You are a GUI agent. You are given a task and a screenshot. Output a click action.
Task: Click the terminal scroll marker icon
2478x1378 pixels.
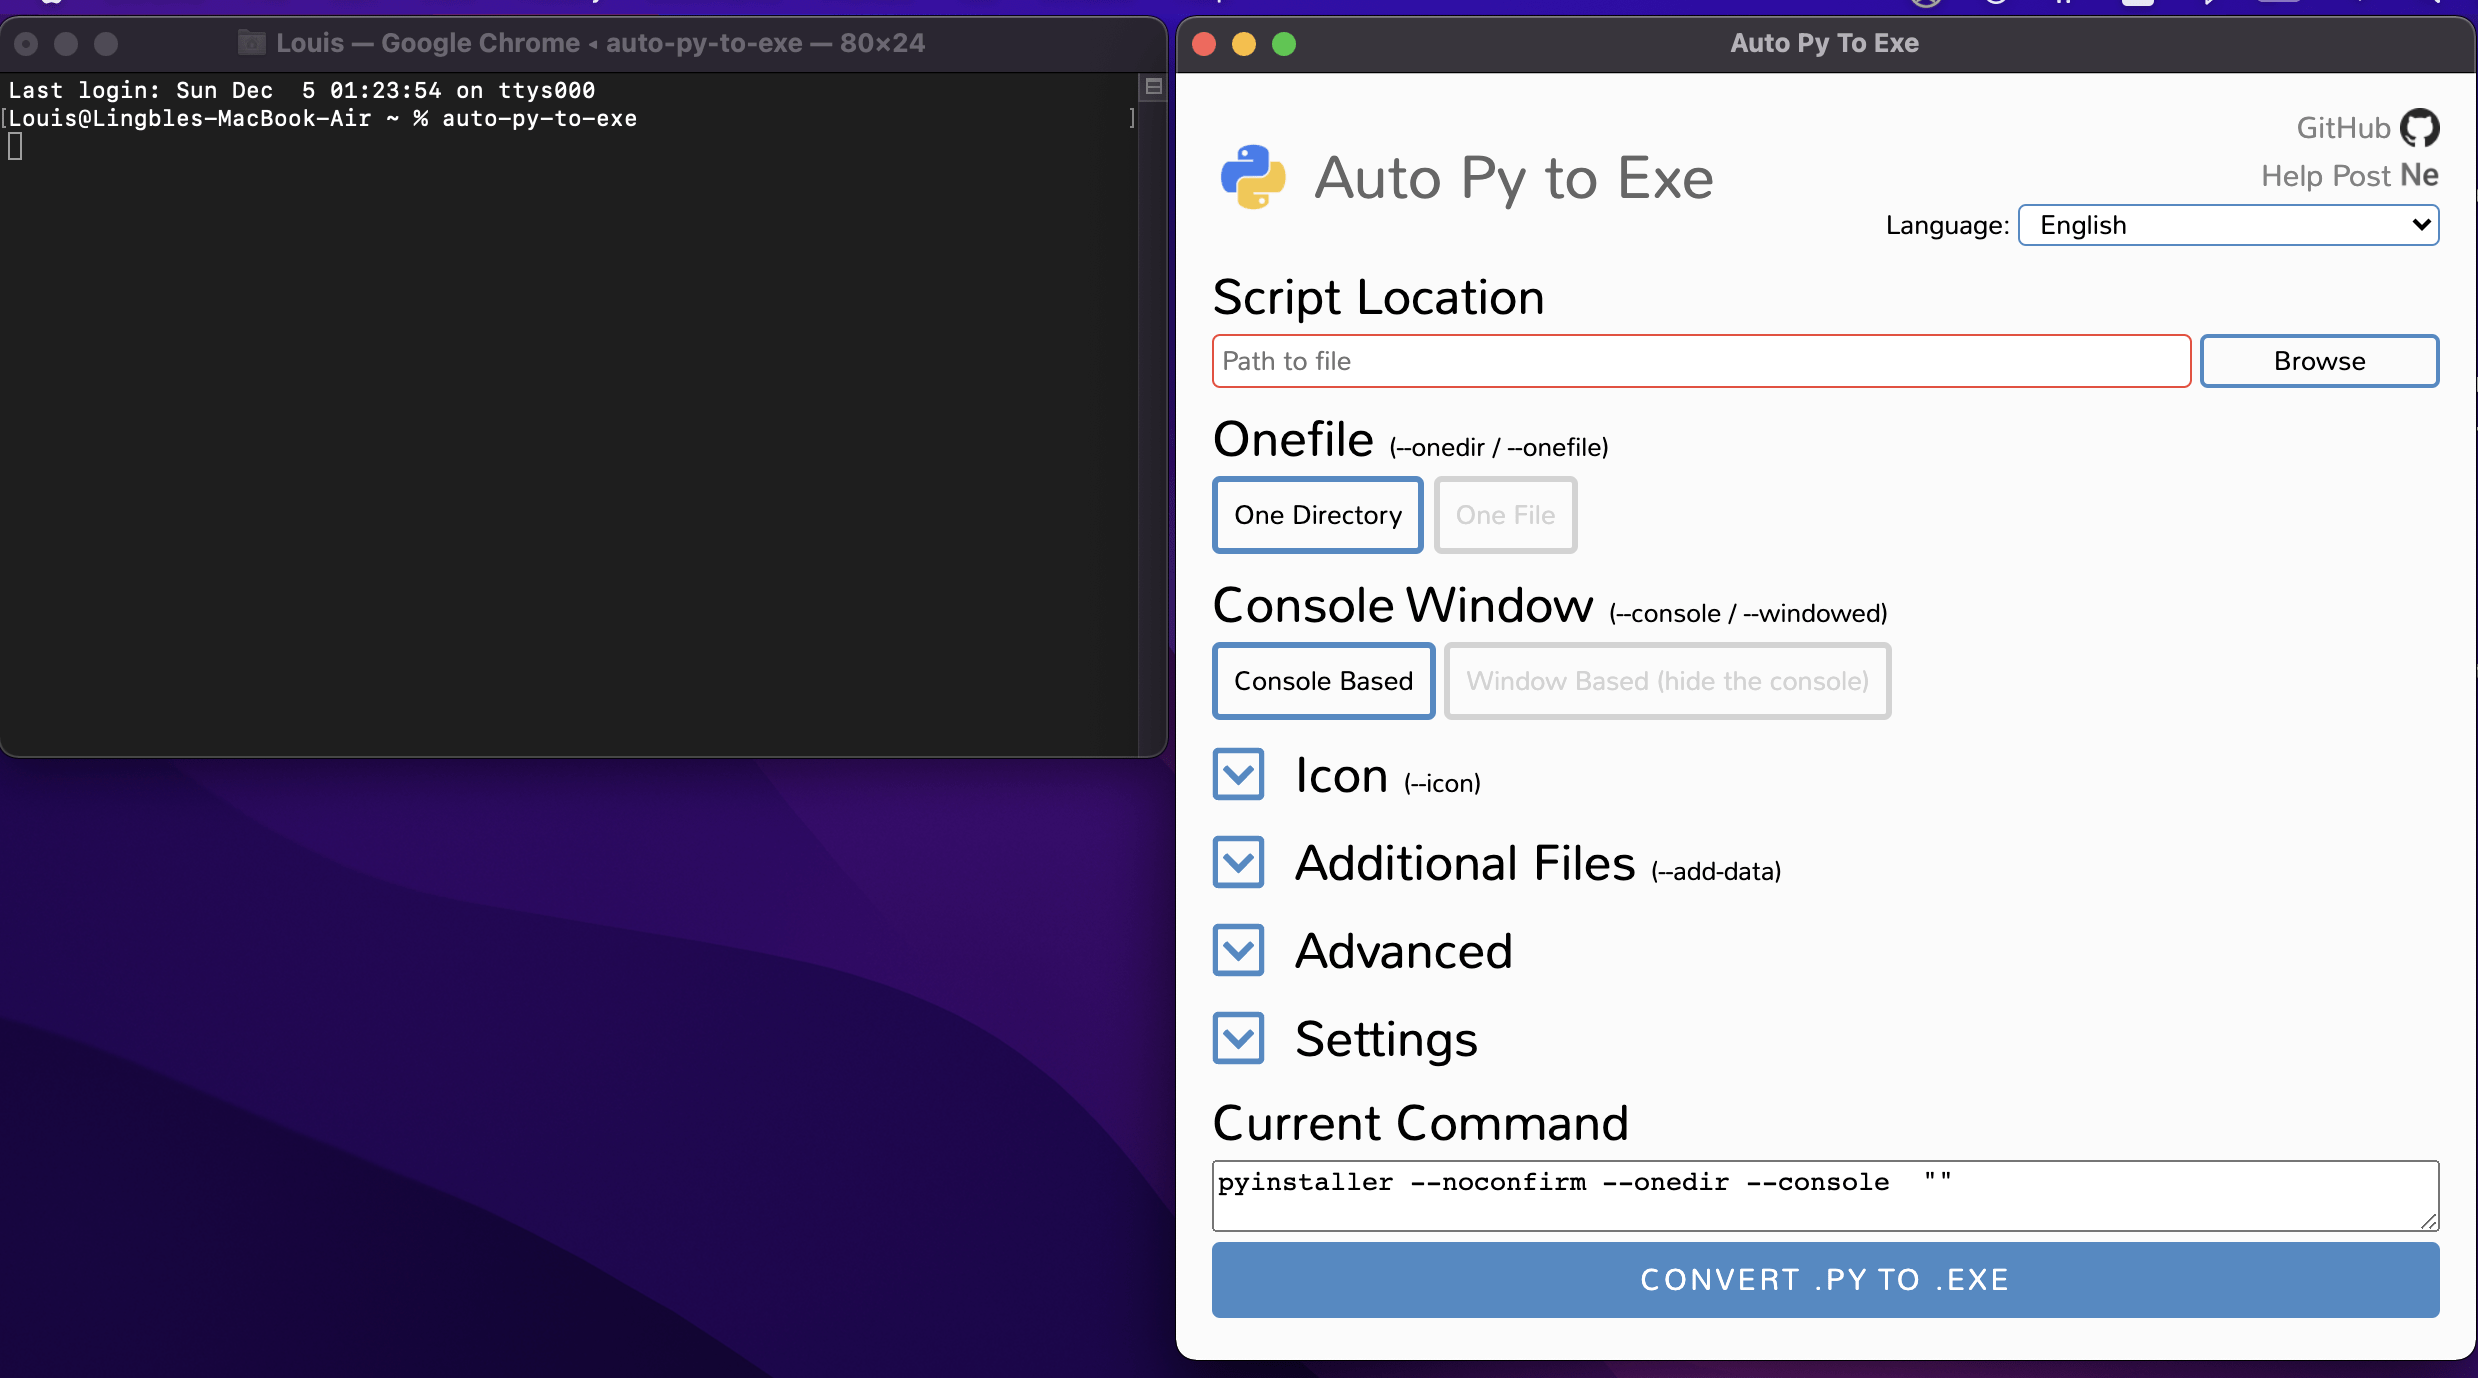pyautogui.click(x=1153, y=87)
